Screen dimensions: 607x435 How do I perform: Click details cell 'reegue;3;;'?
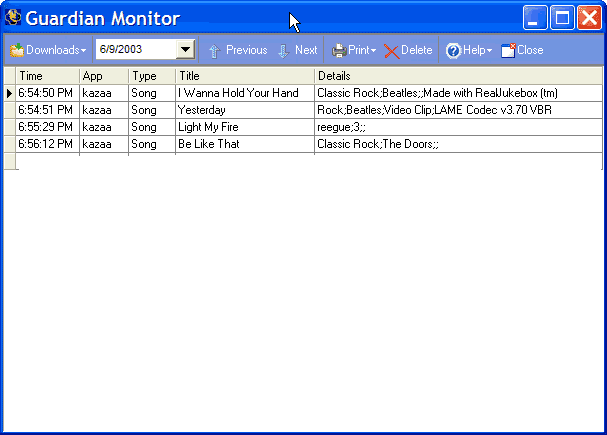458,127
